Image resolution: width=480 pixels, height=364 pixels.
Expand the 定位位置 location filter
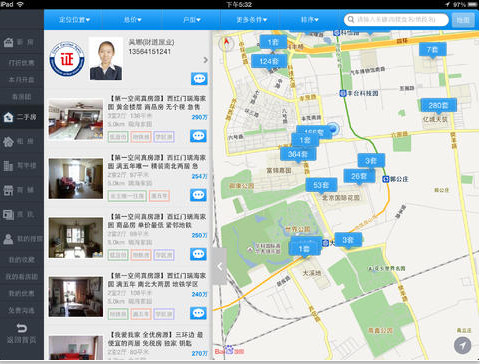(74, 20)
